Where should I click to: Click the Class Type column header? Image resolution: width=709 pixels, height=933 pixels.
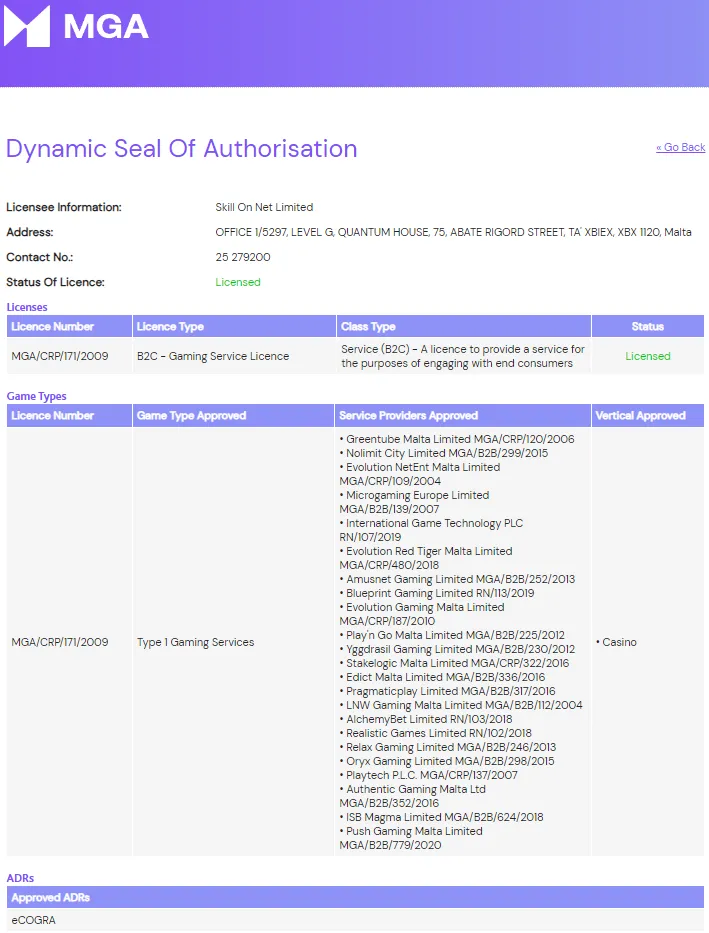[x=368, y=327]
